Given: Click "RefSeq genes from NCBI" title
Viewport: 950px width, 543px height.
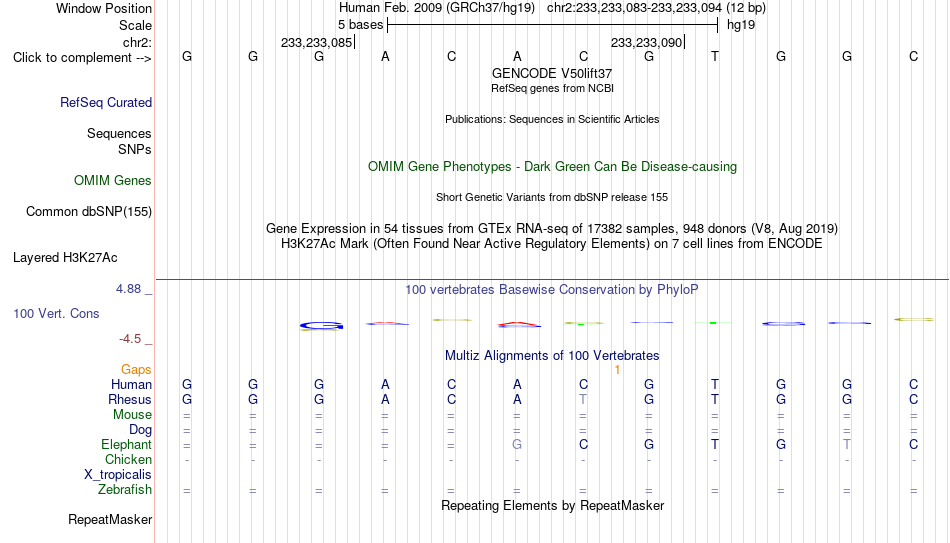Looking at the screenshot, I should [x=552, y=88].
